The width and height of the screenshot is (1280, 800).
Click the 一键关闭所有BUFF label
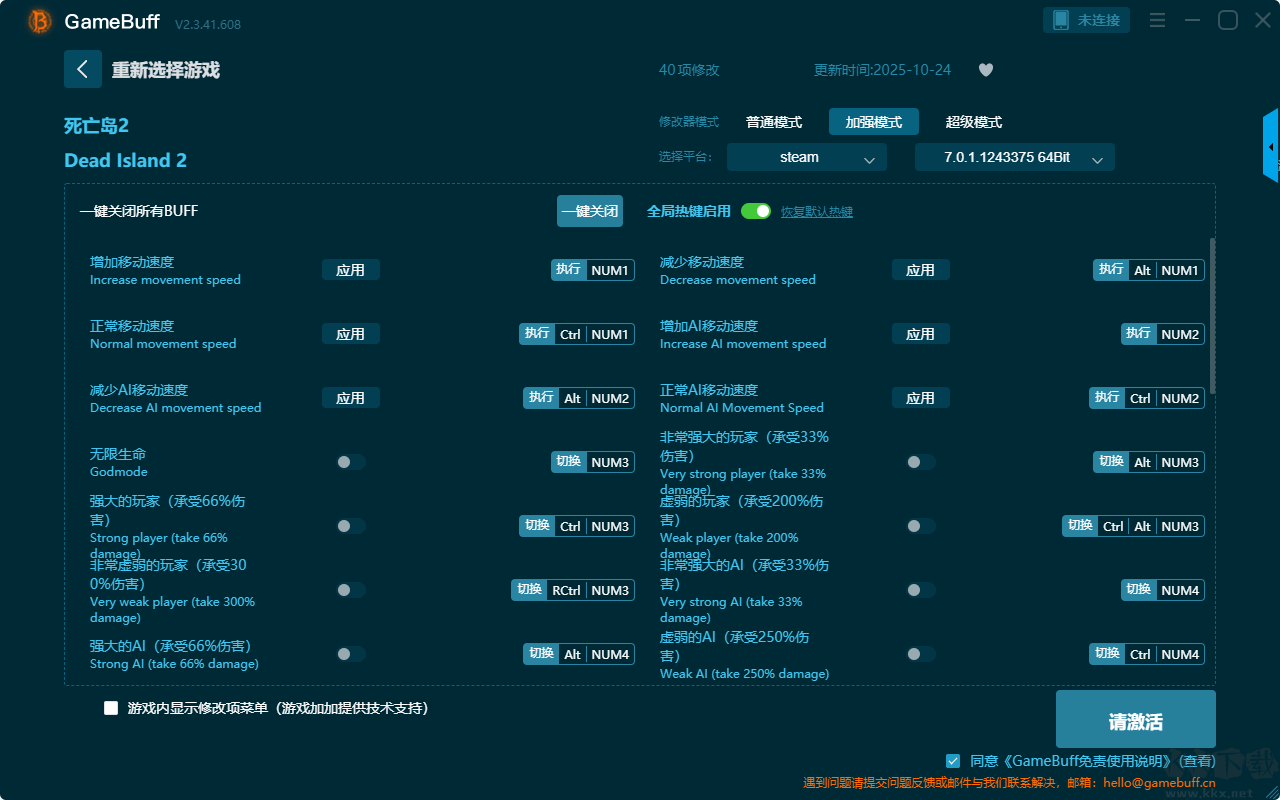coord(139,211)
